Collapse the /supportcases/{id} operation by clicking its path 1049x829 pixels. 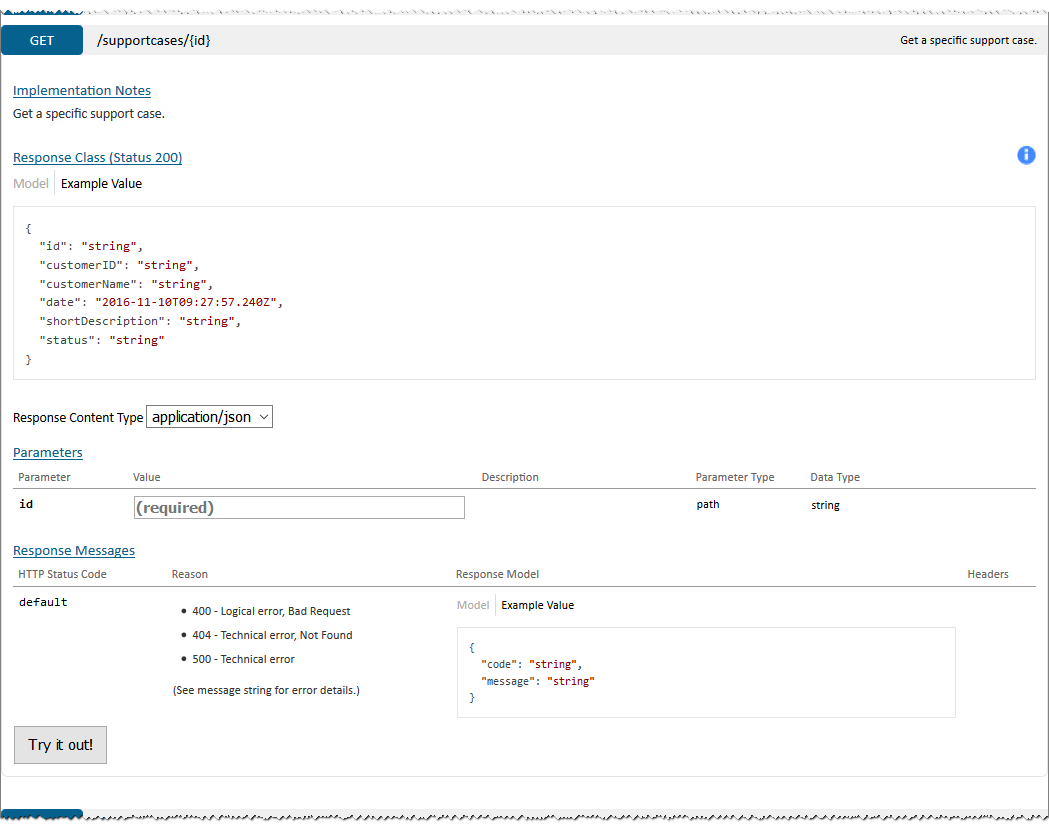152,40
